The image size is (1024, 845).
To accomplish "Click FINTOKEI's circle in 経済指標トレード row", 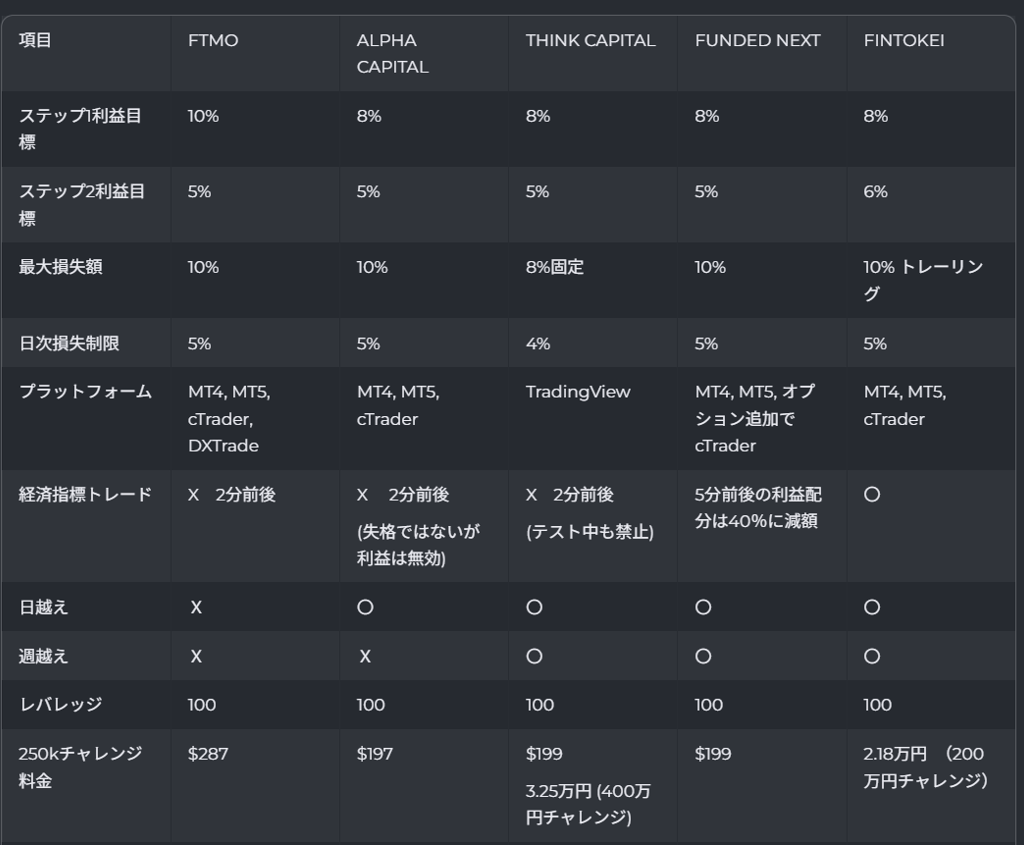I will [872, 494].
